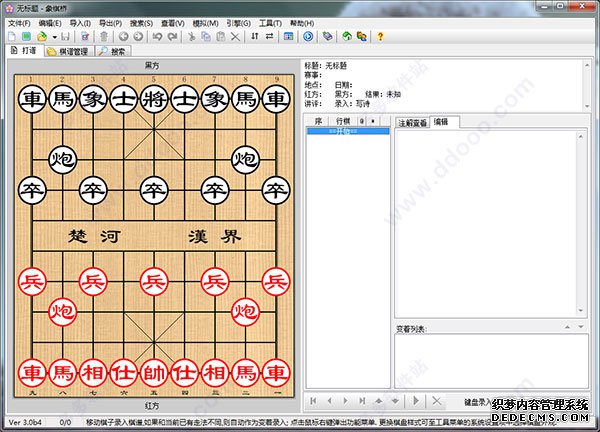Viewport: 600px width, 432px height.
Task: Click the open folder toolbar icon
Action: point(42,37)
